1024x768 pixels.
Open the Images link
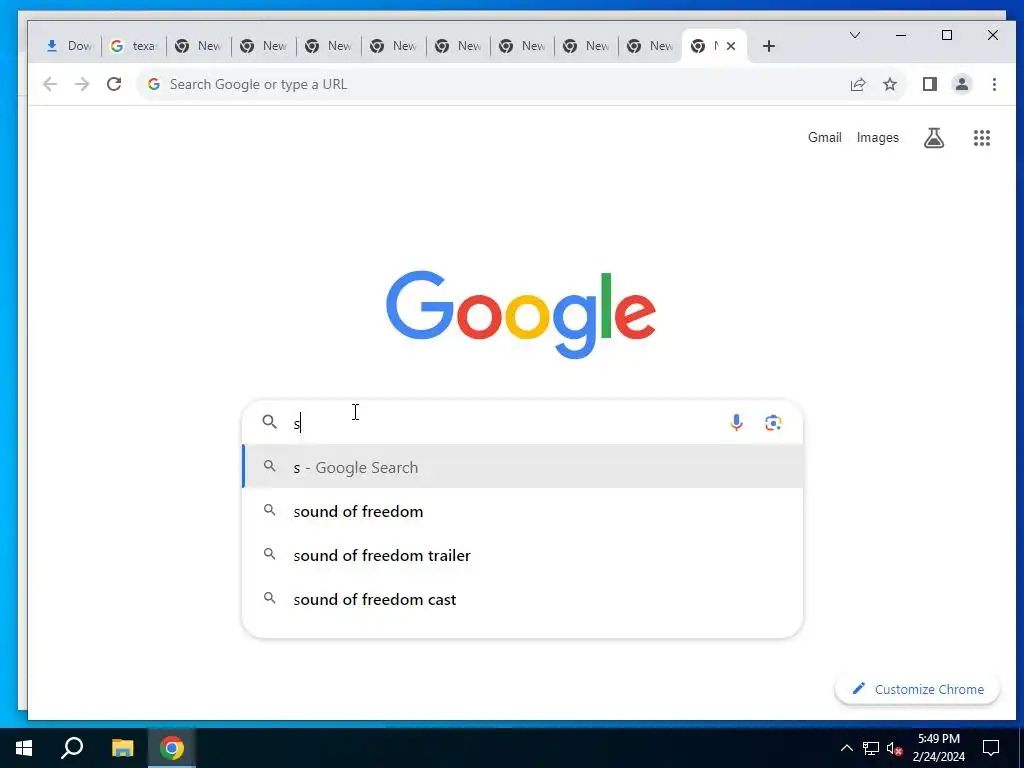pos(878,137)
